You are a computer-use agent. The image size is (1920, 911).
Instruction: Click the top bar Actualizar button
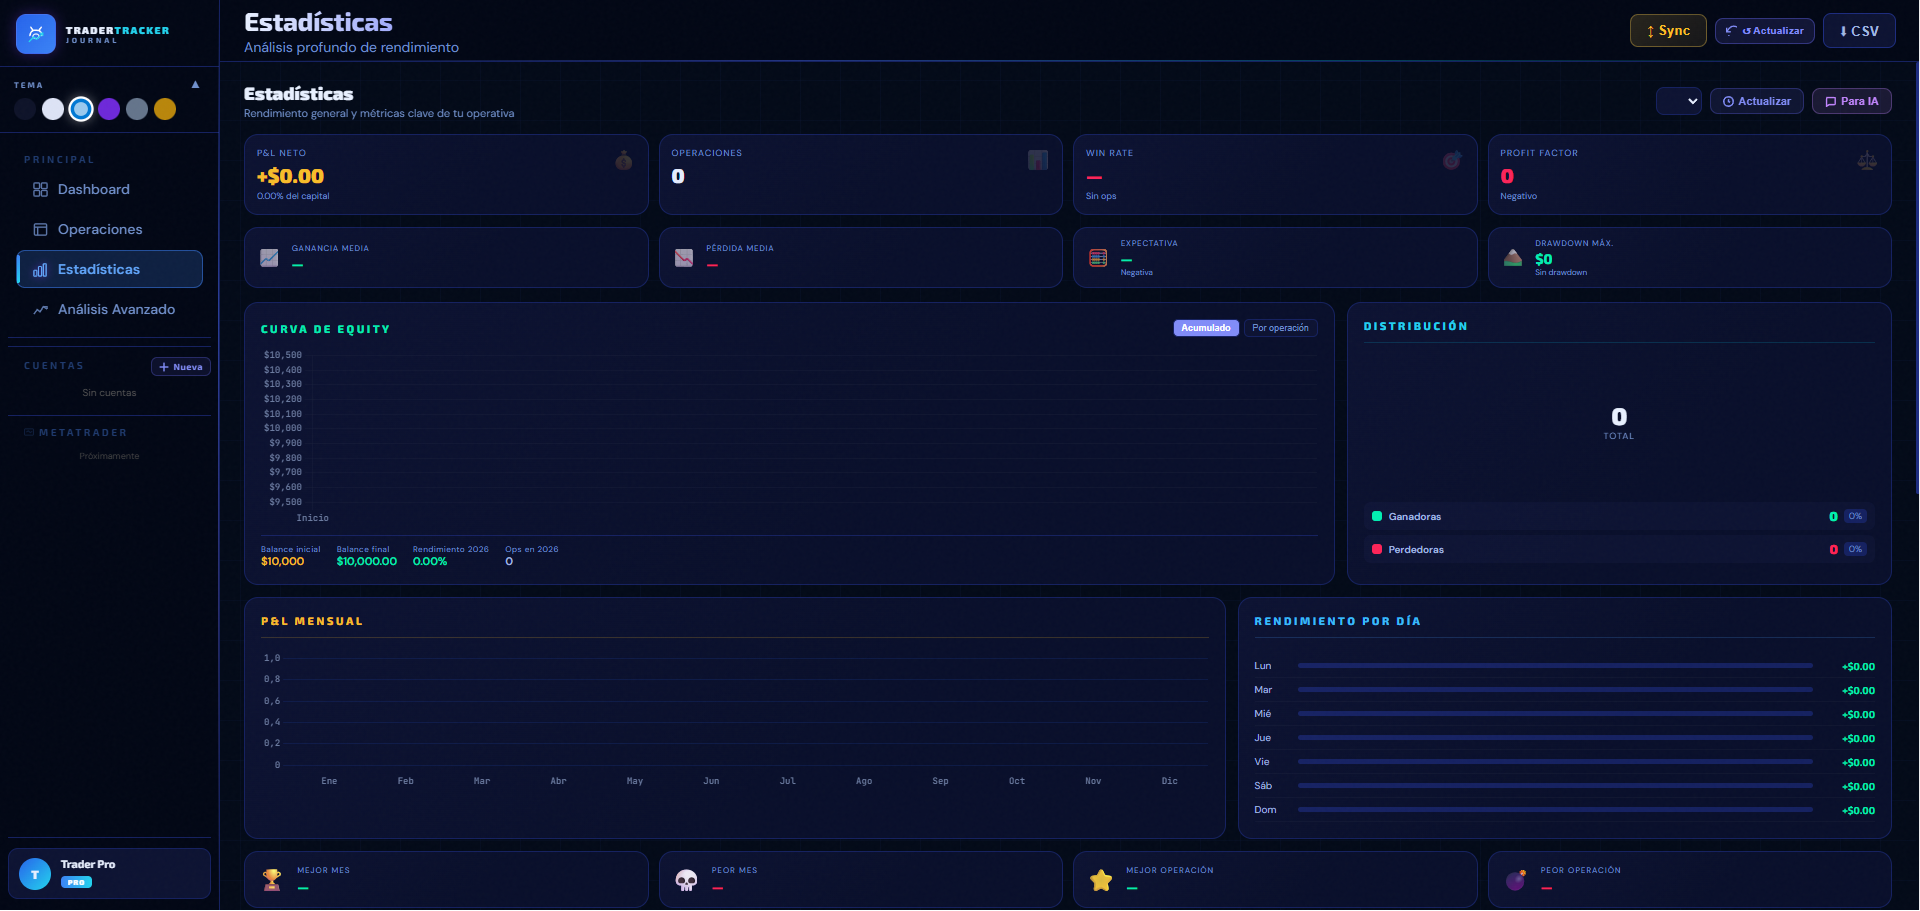coord(1765,31)
